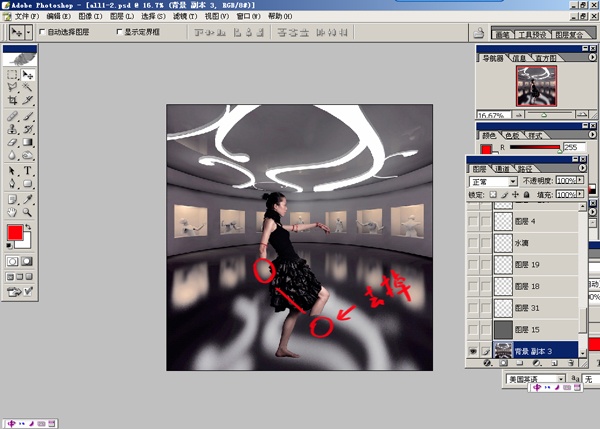Select the Healing Brush tool
The height and width of the screenshot is (429, 600).
point(12,116)
